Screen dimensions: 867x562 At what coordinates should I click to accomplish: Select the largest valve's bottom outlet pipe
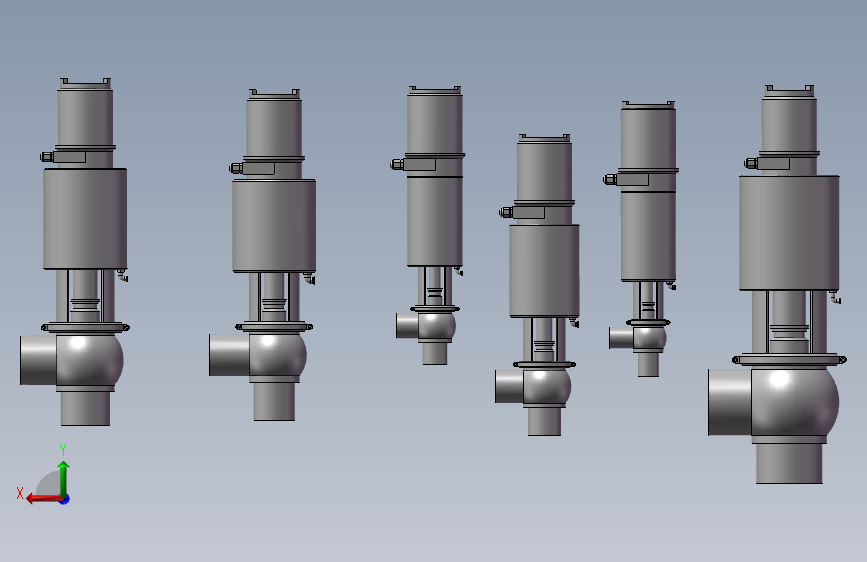click(789, 464)
